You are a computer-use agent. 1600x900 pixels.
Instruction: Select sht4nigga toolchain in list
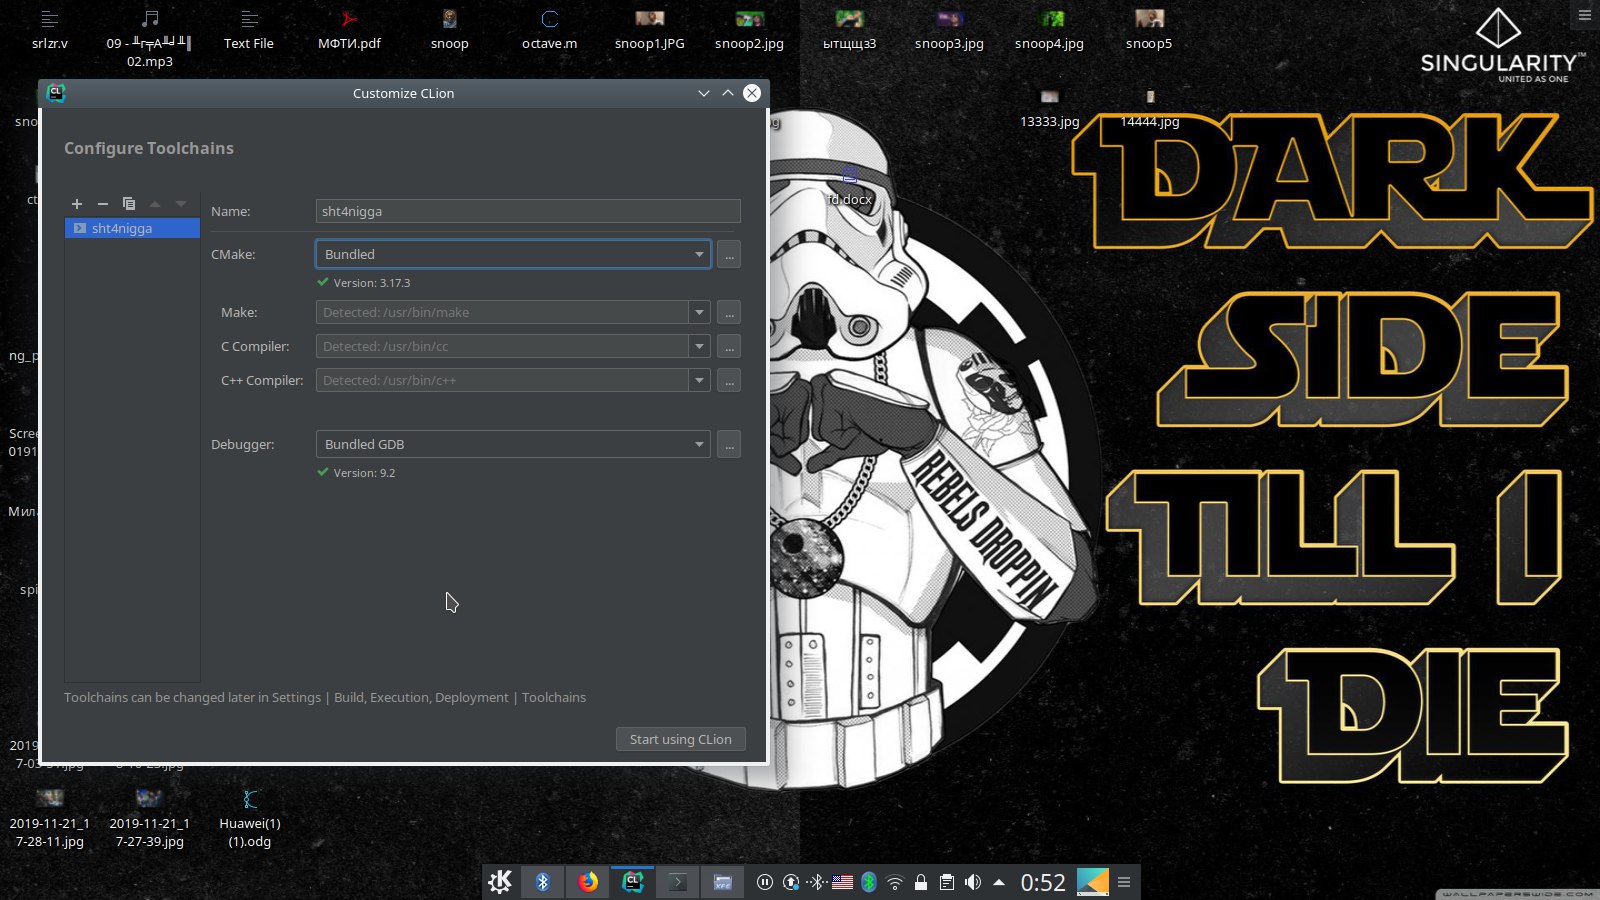coord(132,228)
